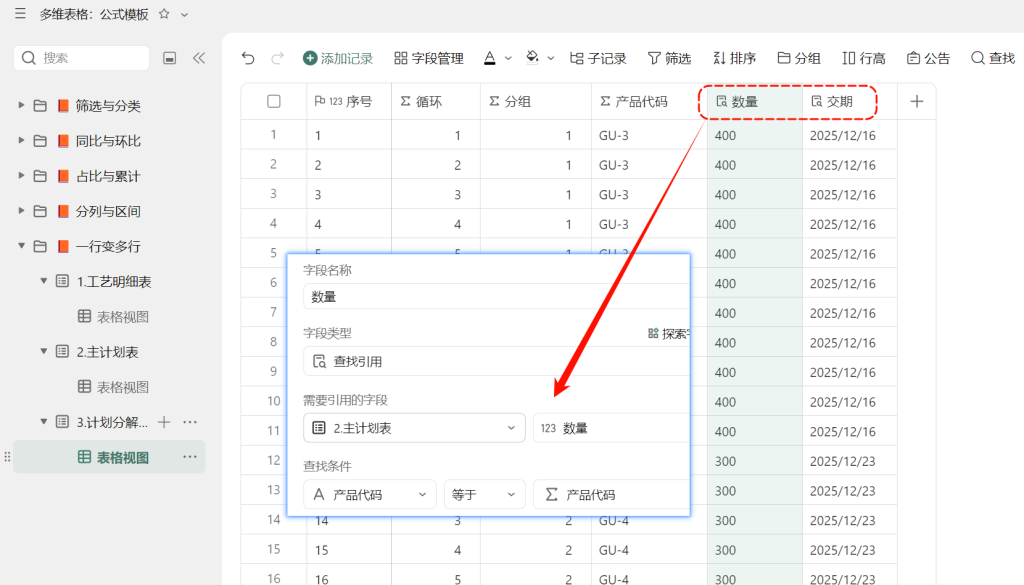Click the collapse-all icon beside search box
The image size is (1024, 585).
tap(170, 58)
